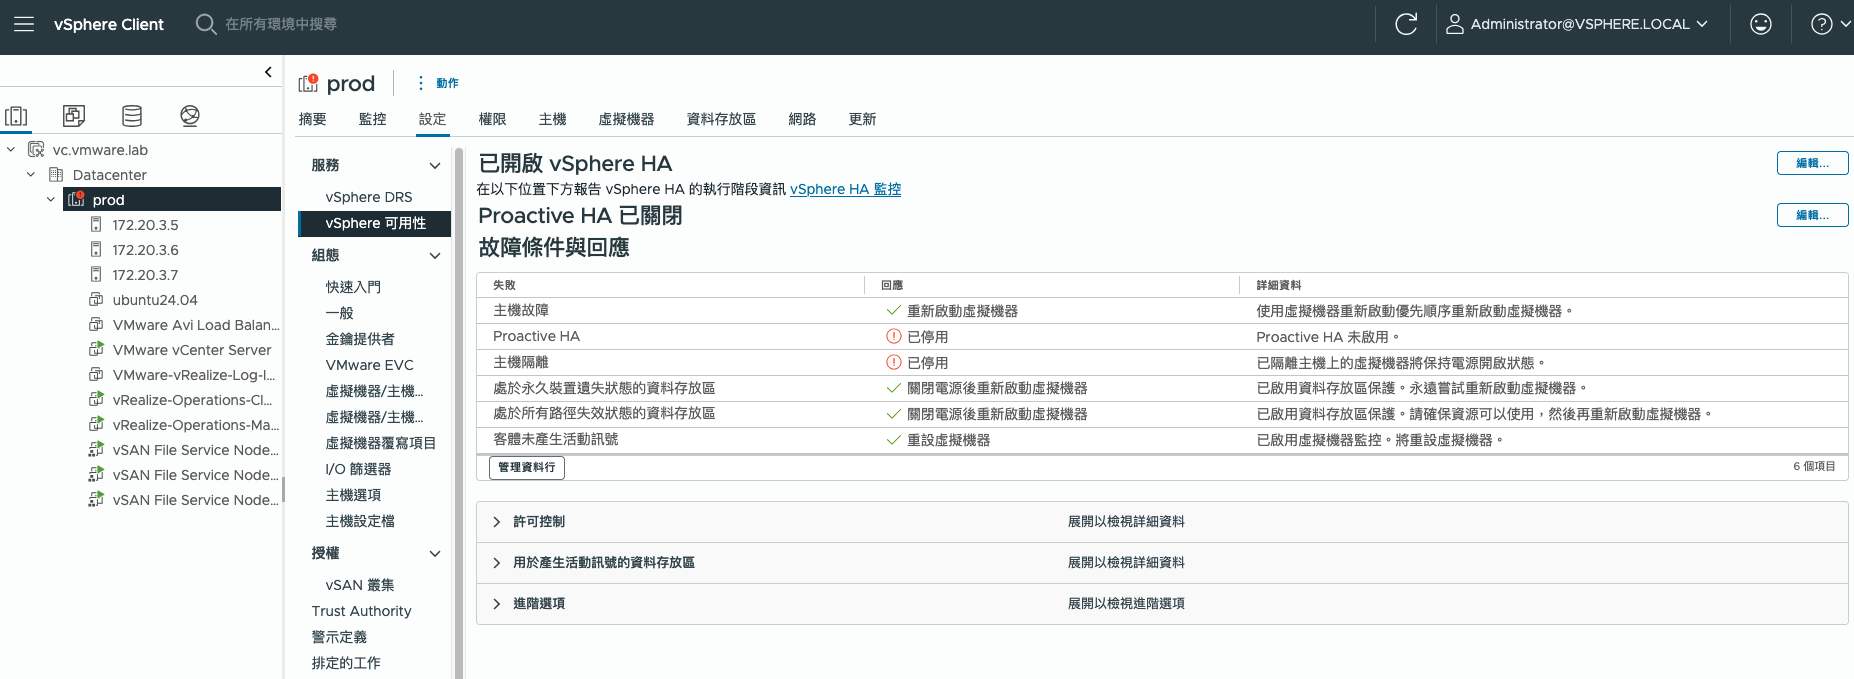Switch to VMs and Templates inventory view
The width and height of the screenshot is (1854, 679).
(74, 116)
